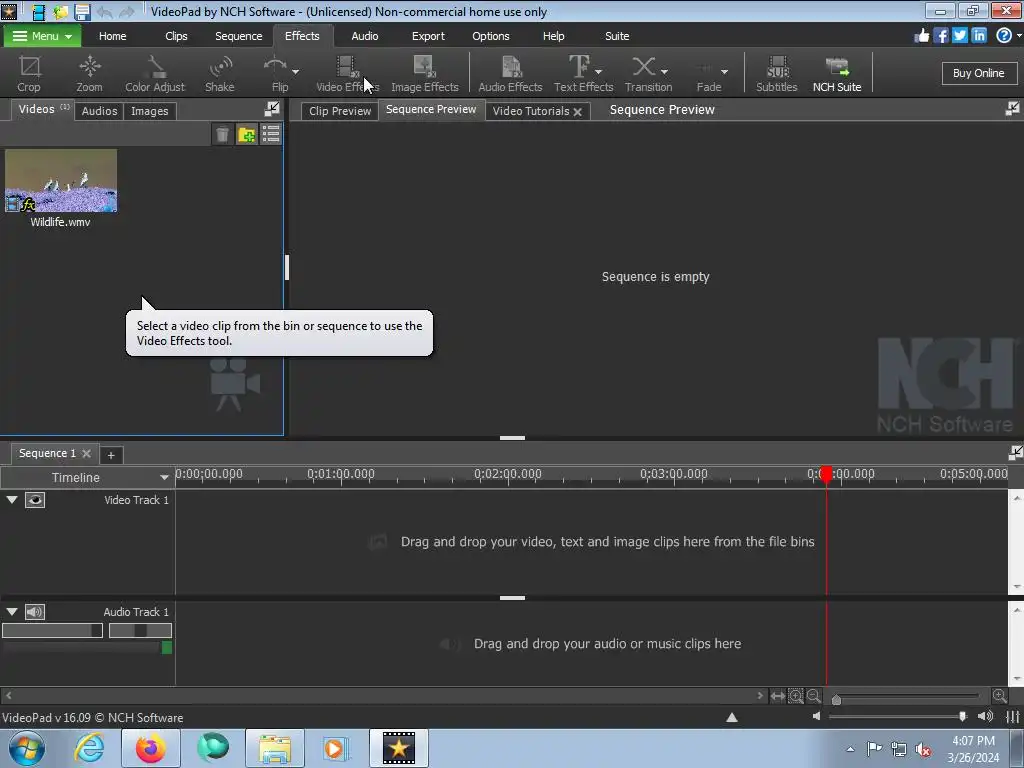Click the red timeline playhead marker
1024x768 pixels.
[826, 475]
